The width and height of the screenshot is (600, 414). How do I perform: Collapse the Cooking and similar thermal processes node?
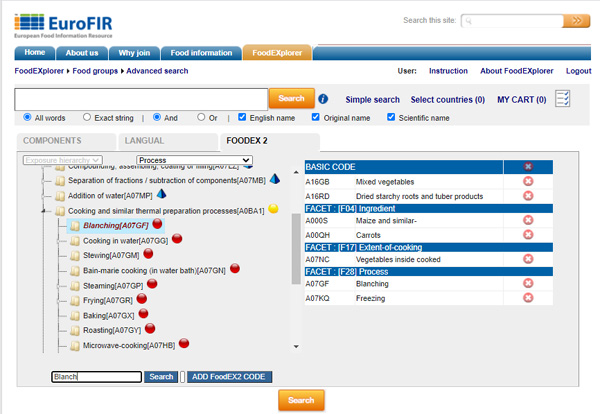click(x=43, y=211)
